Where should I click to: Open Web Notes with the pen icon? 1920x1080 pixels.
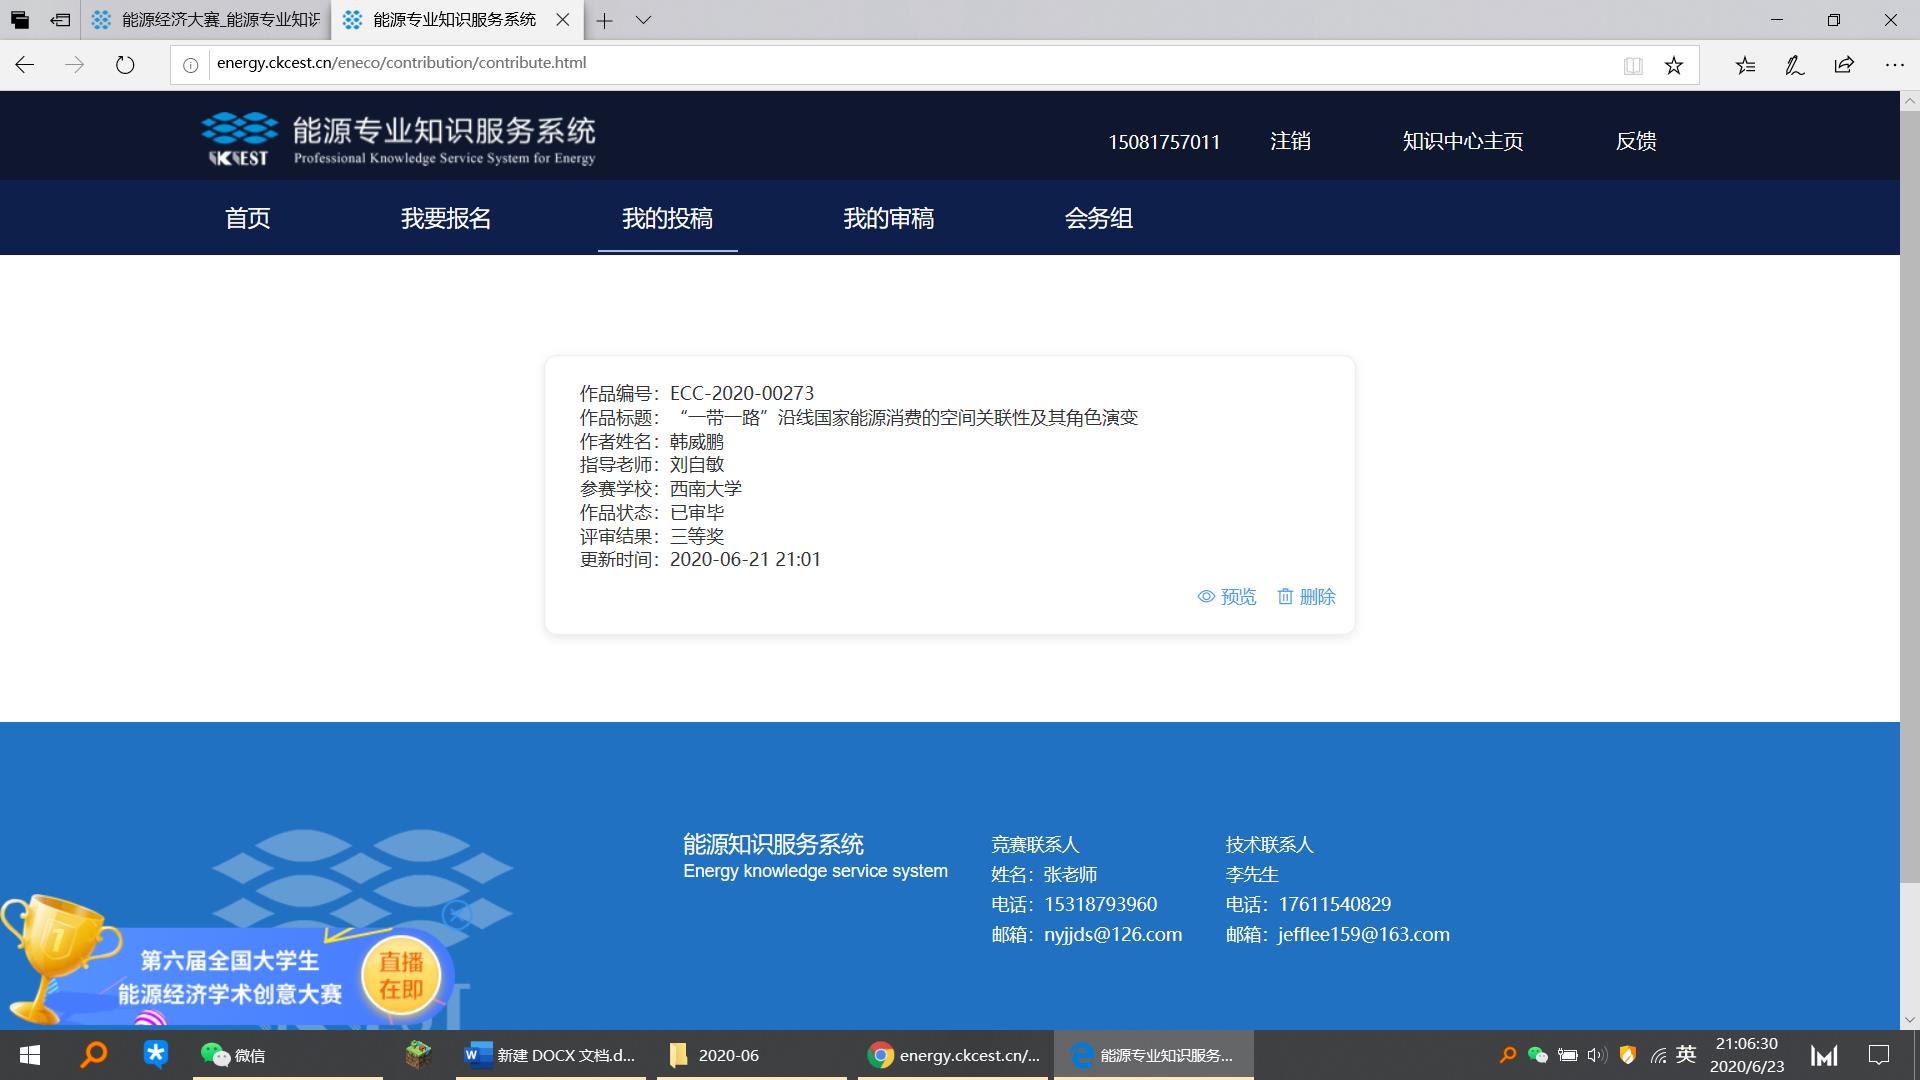pyautogui.click(x=1794, y=64)
